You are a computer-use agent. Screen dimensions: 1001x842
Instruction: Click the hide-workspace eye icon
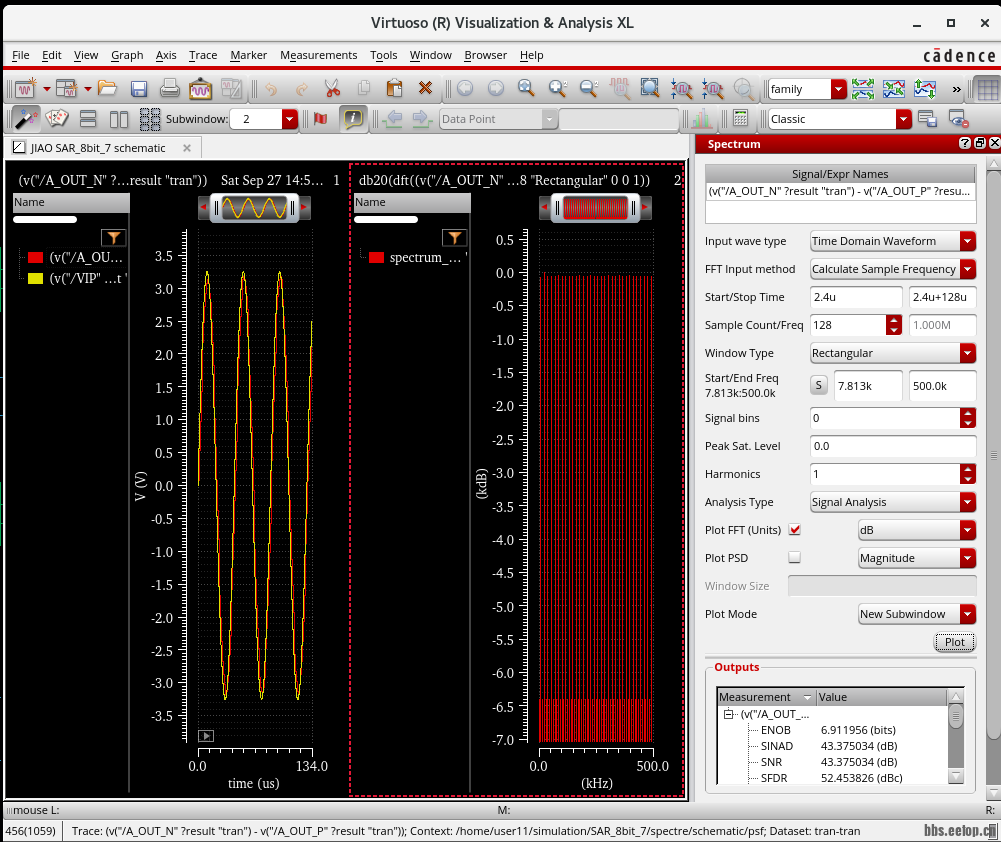click(x=958, y=119)
